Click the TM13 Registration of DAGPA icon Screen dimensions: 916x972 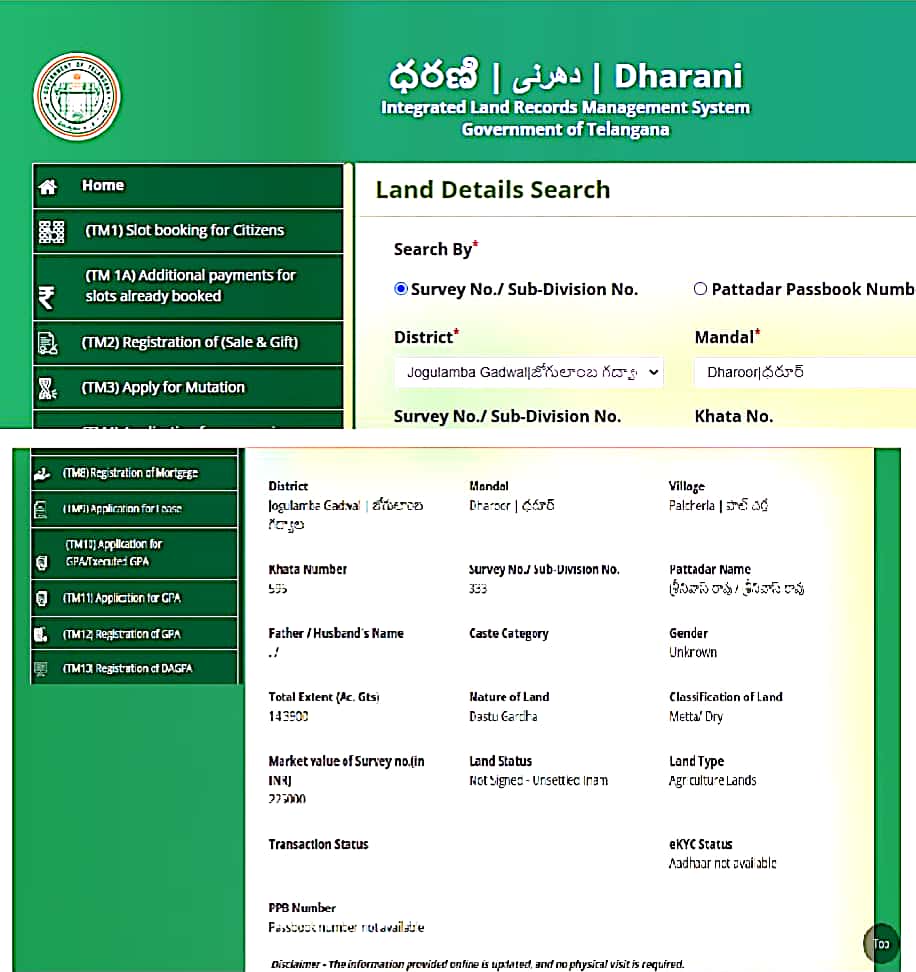click(x=41, y=668)
